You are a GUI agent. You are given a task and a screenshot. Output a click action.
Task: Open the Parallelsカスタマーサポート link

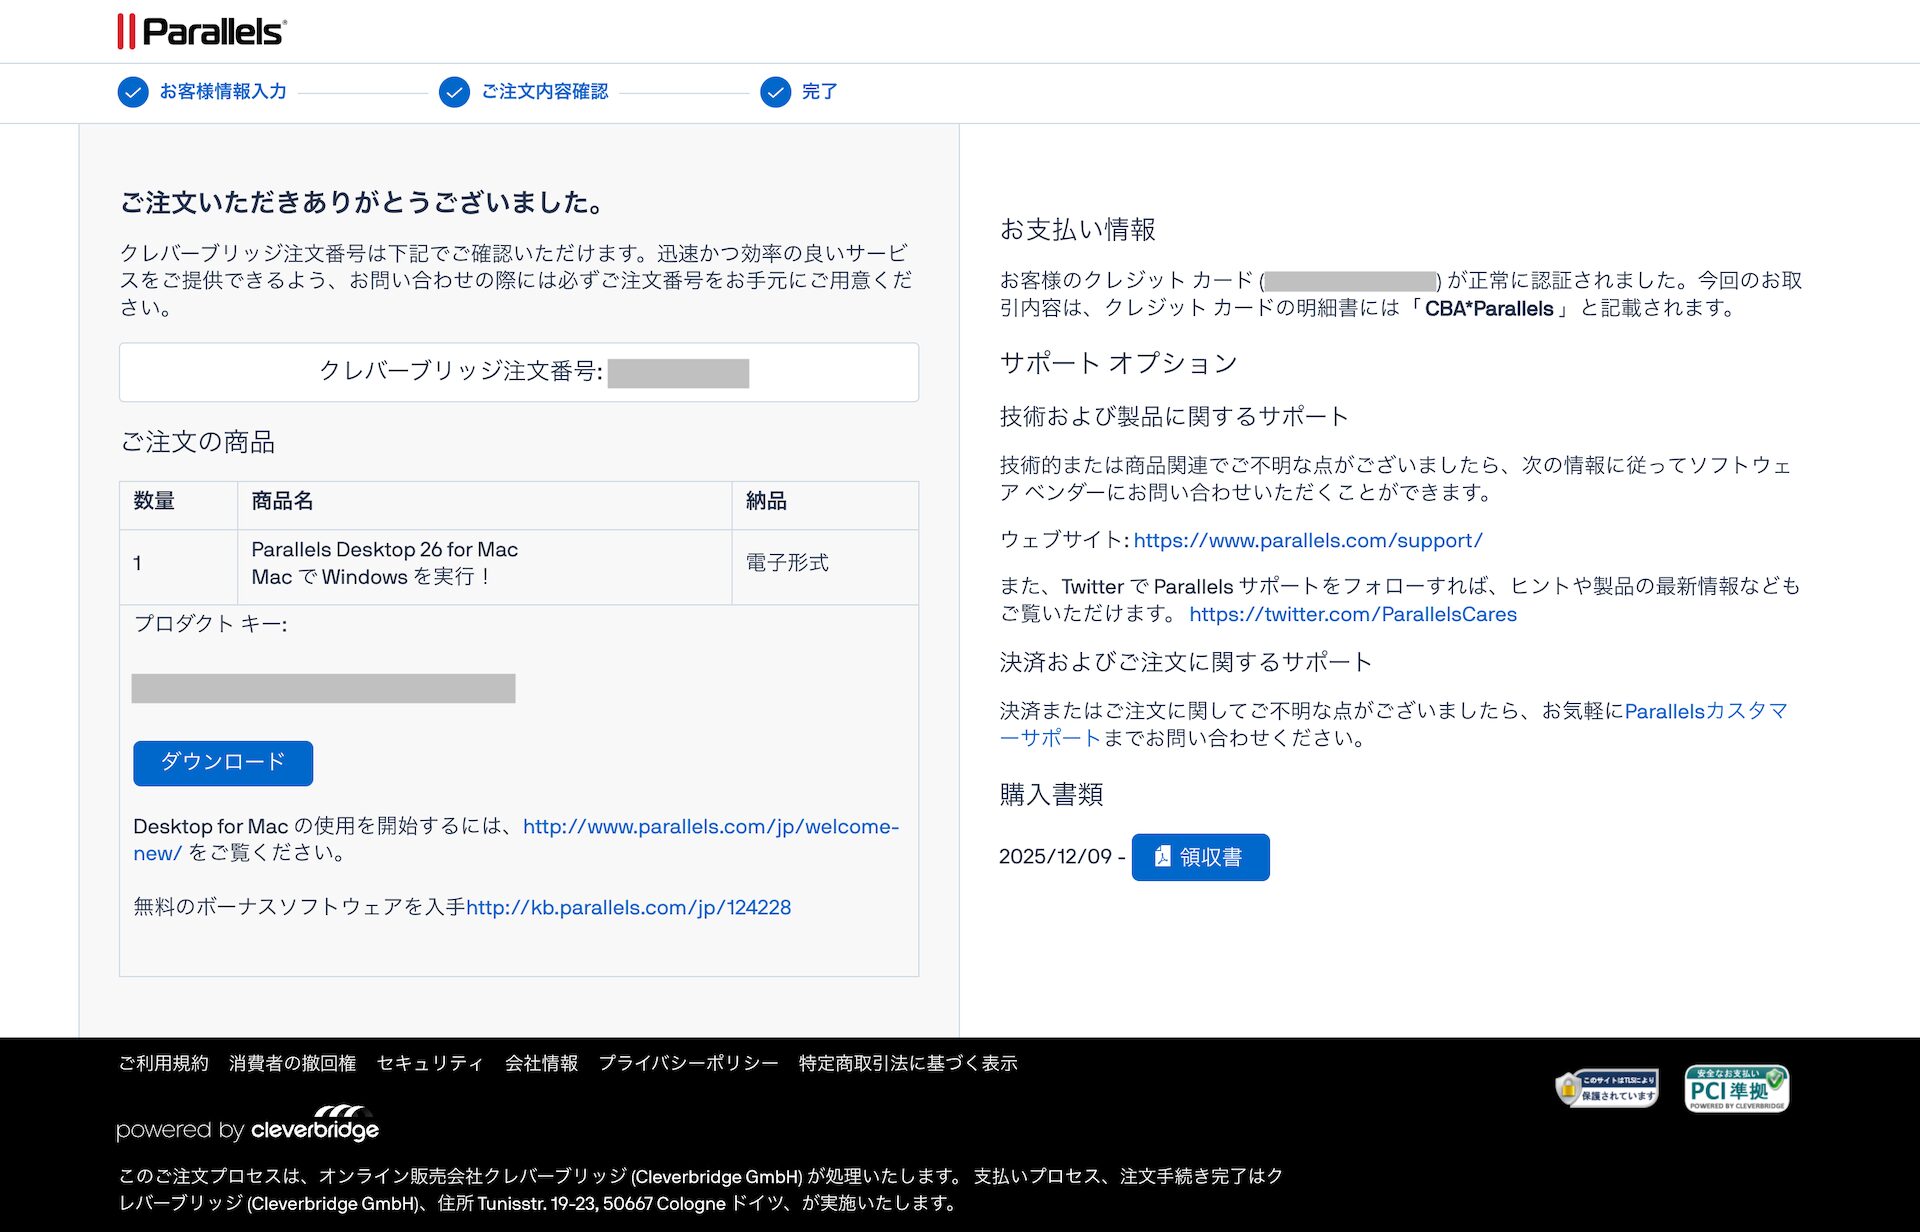click(1705, 712)
